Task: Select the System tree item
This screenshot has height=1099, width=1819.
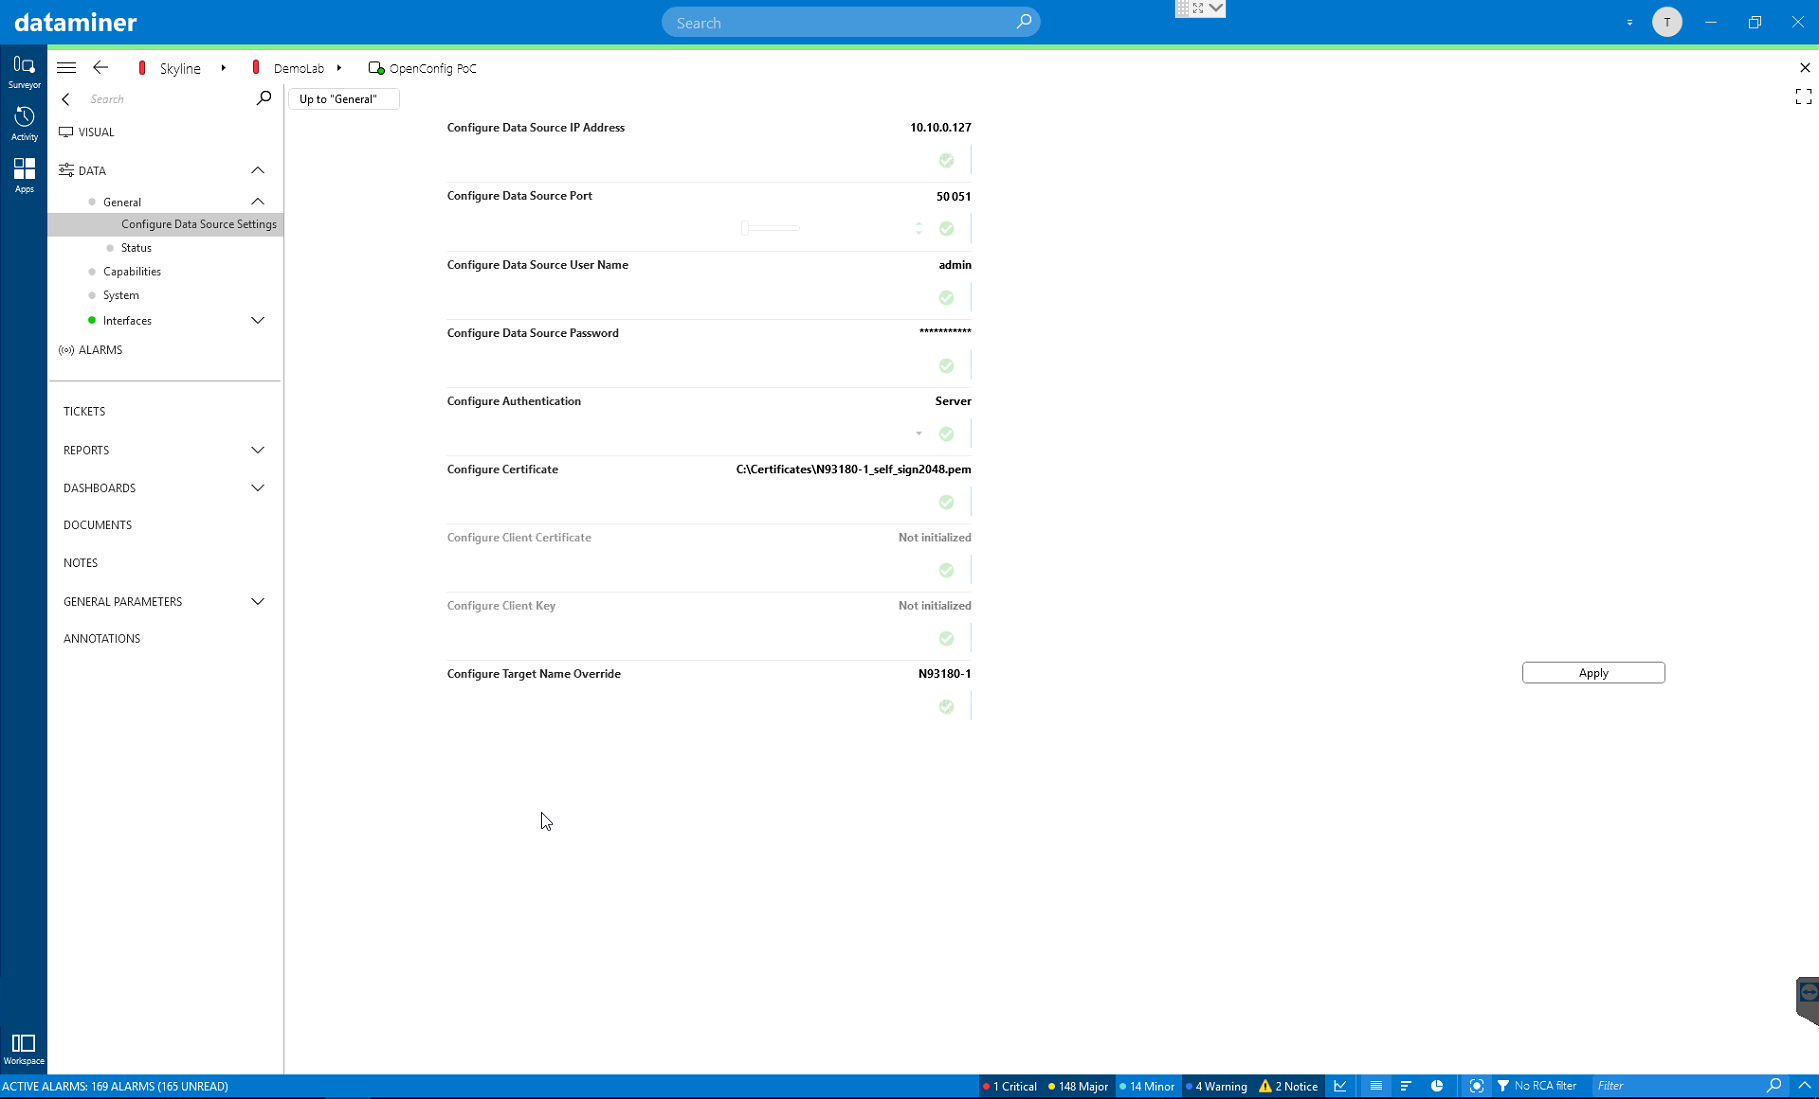Action: (120, 296)
